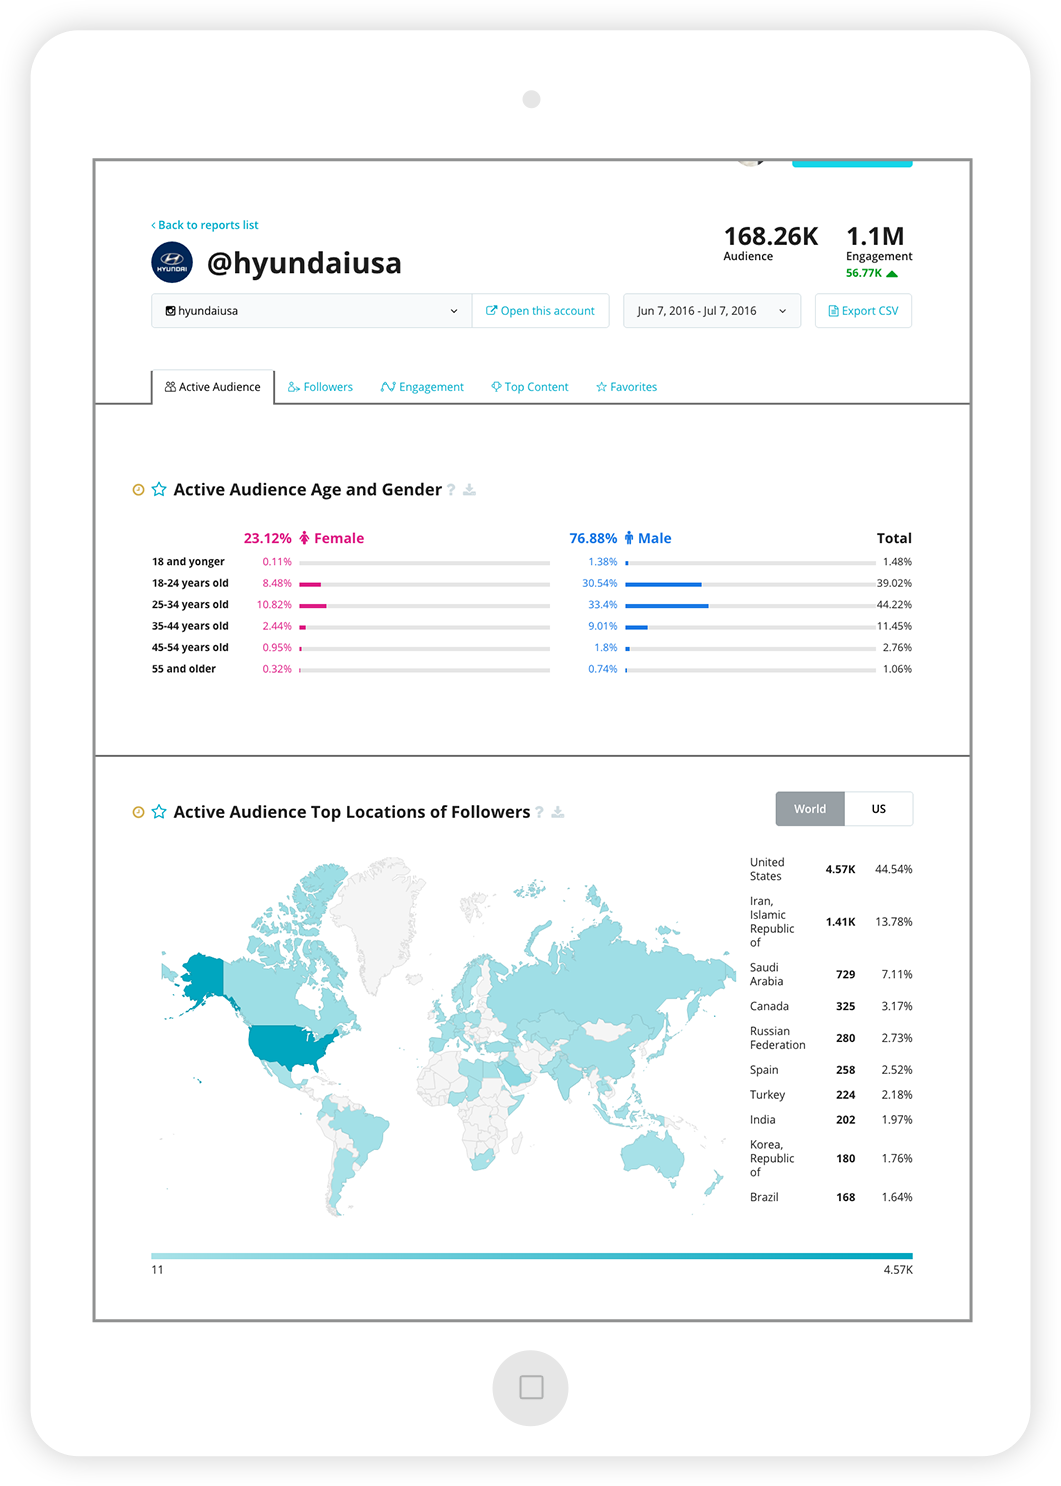Click the India location row
Image resolution: width=1061 pixels, height=1486 pixels.
pyautogui.click(x=831, y=1120)
